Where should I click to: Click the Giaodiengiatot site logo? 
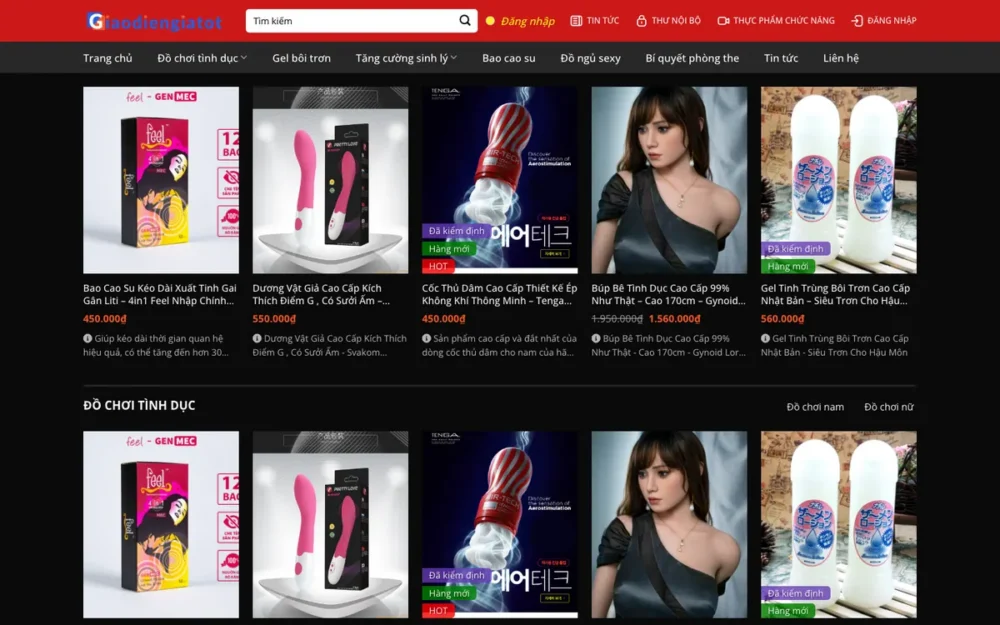[x=154, y=22]
